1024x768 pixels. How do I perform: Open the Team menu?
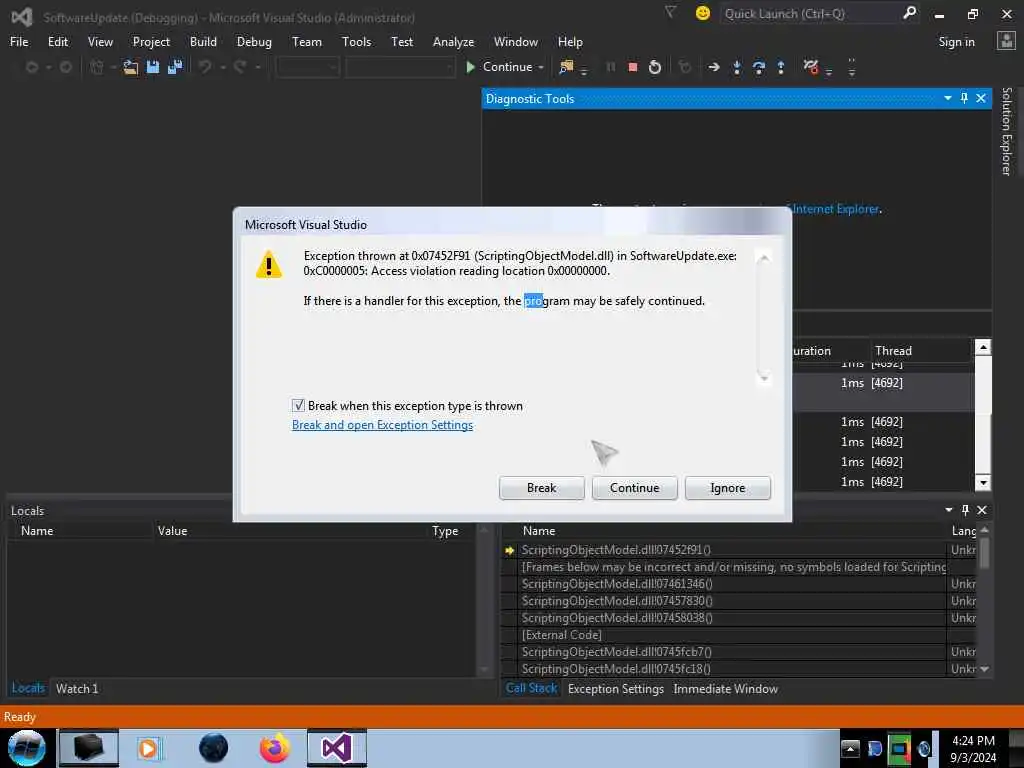[x=306, y=42]
